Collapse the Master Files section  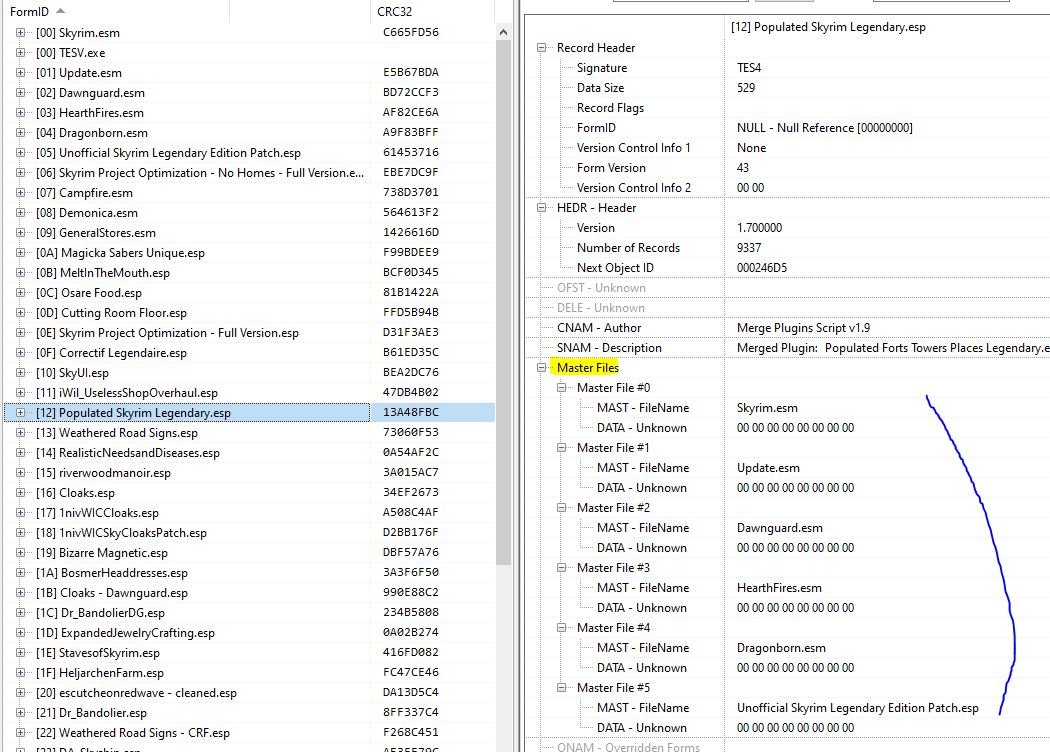point(543,368)
